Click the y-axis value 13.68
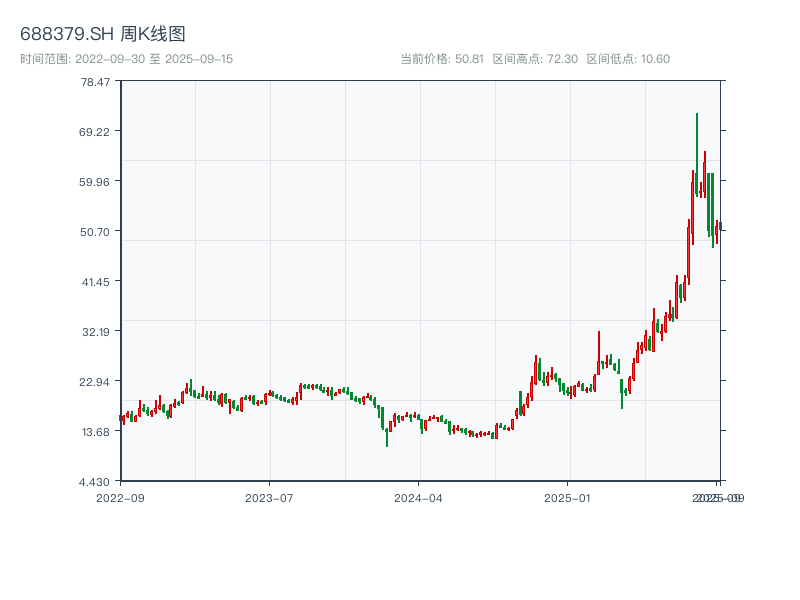The height and width of the screenshot is (600, 800). pyautogui.click(x=96, y=432)
